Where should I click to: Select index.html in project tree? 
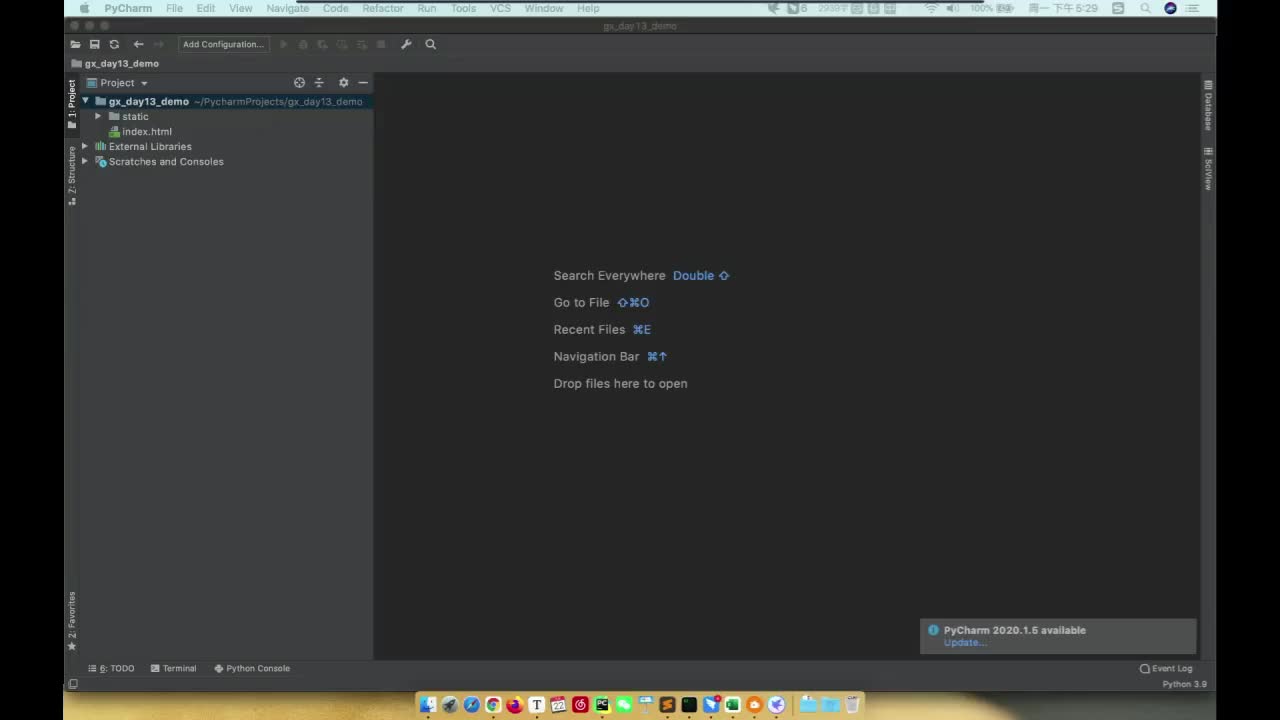coord(147,131)
